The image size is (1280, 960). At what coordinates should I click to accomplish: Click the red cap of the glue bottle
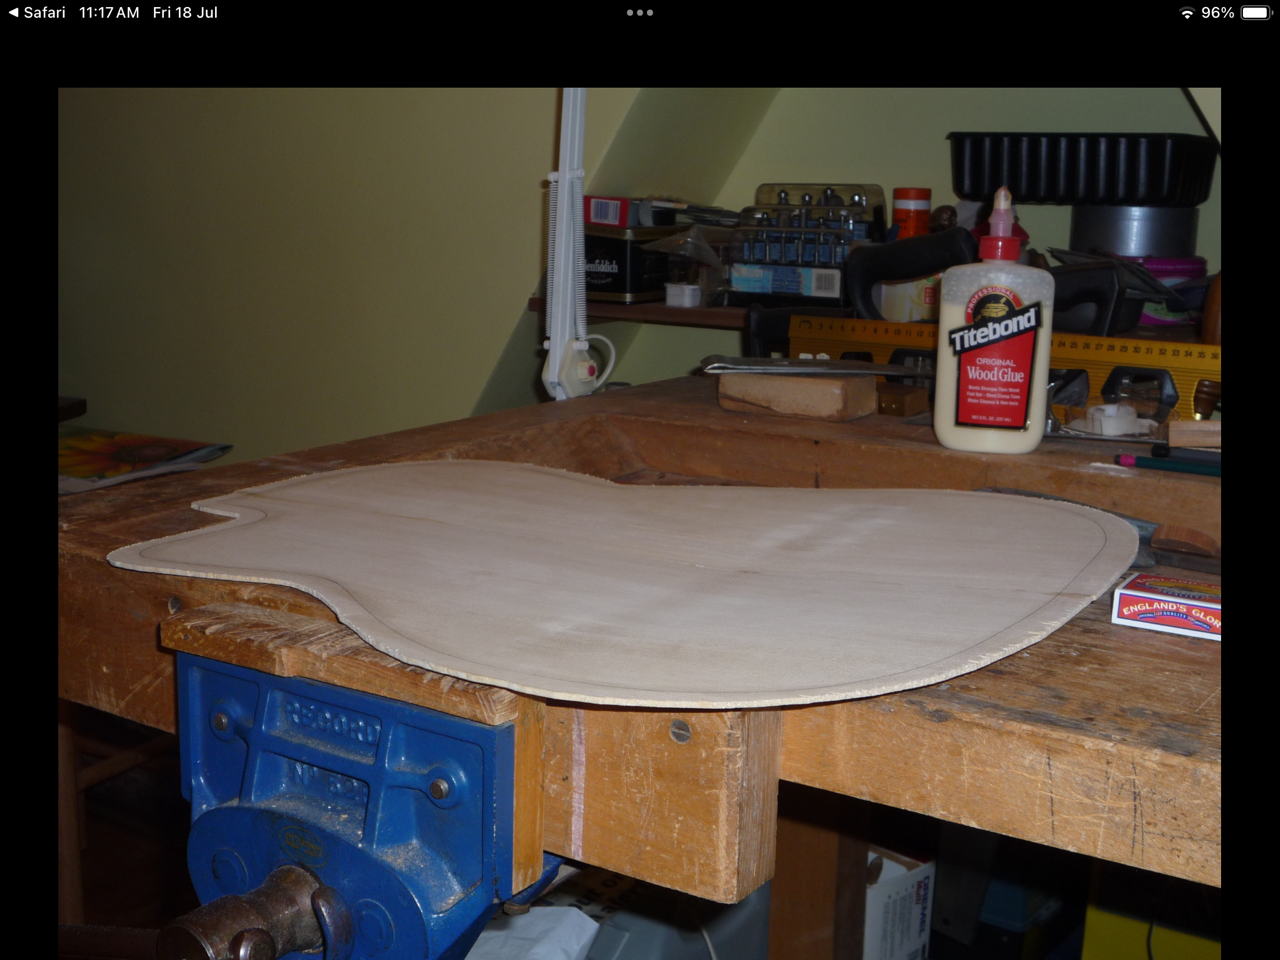click(1000, 245)
